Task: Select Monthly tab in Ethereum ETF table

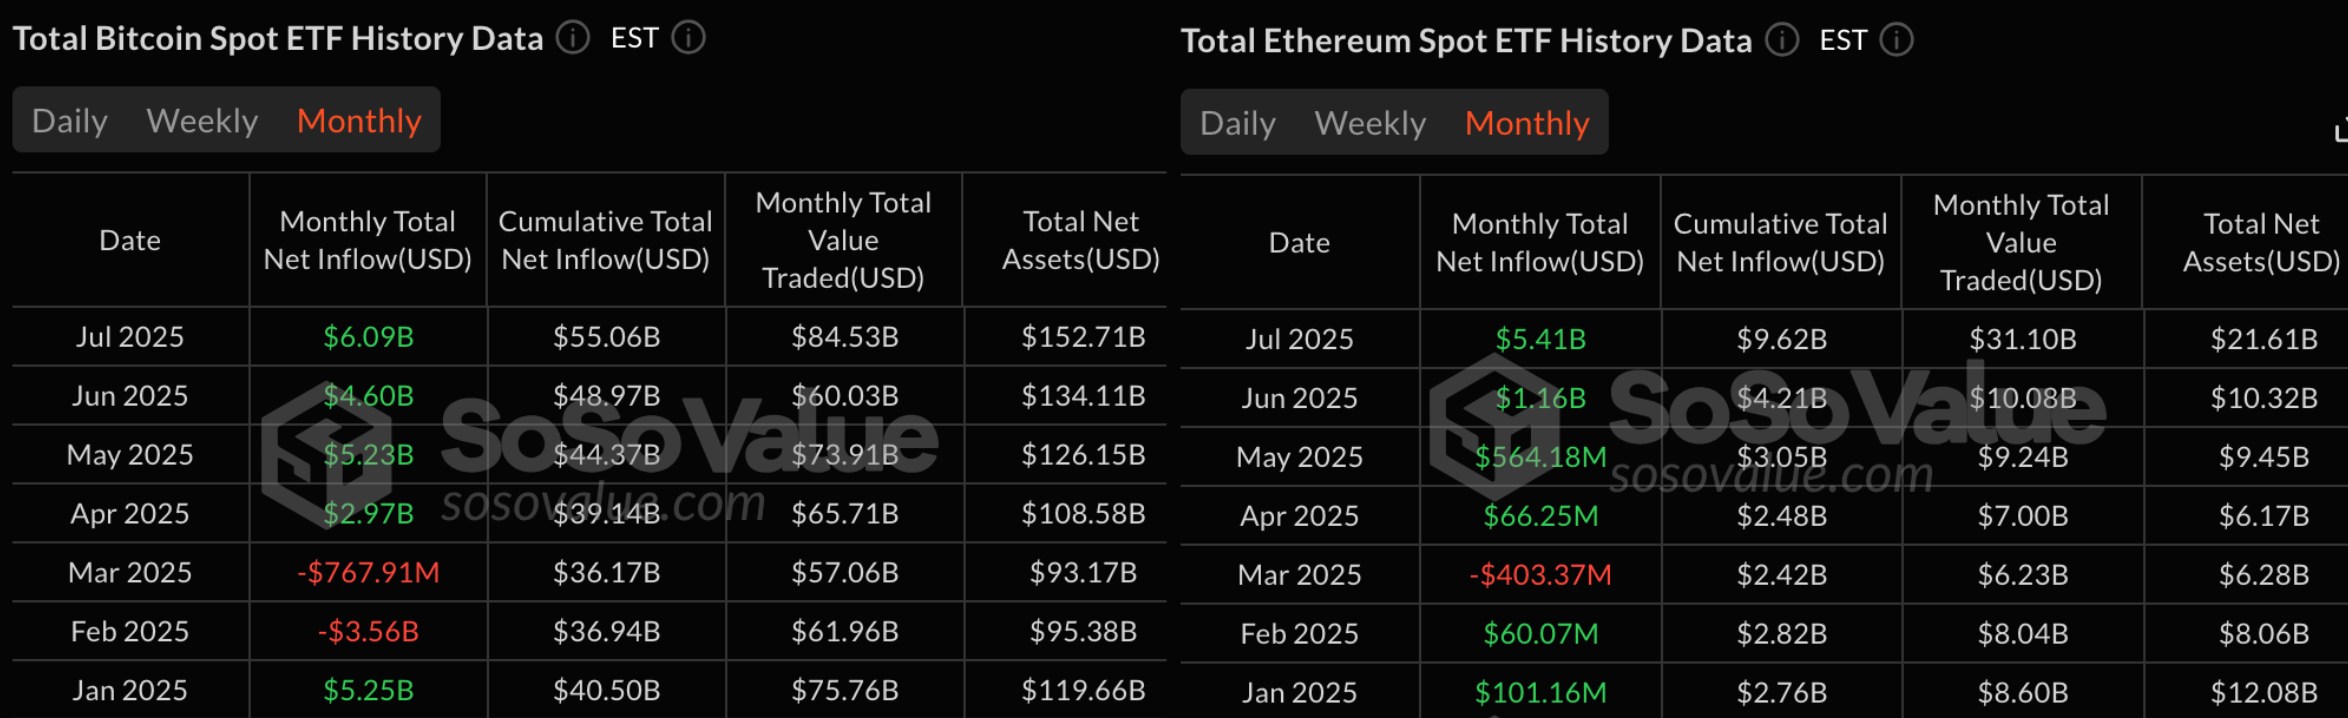Action: click(x=1527, y=123)
